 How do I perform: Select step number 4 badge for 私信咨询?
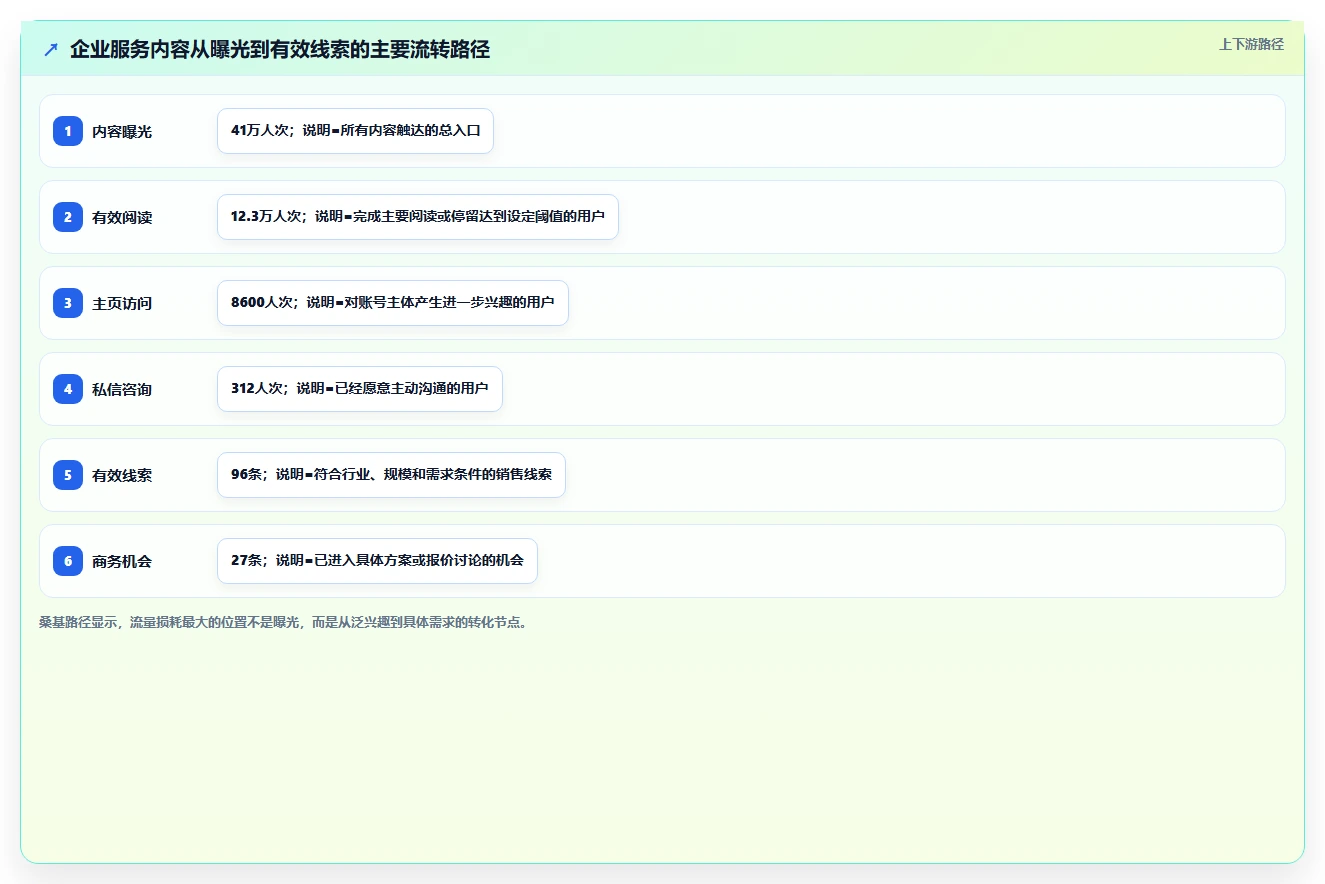point(68,389)
